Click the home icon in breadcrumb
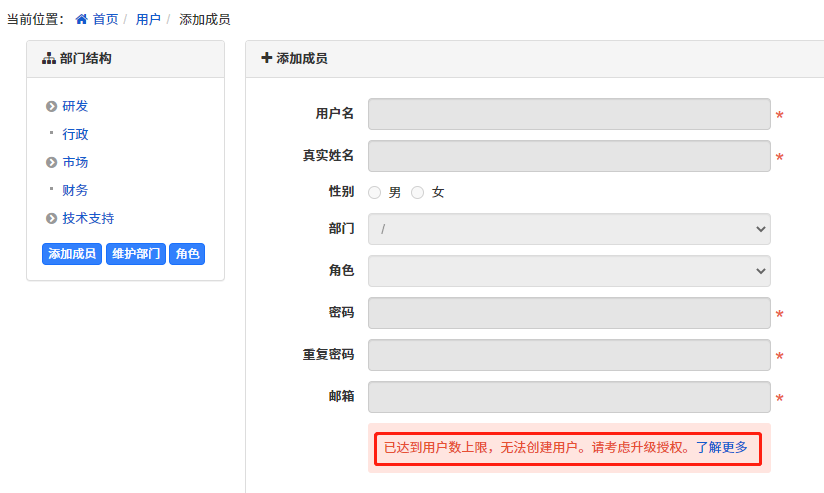The height and width of the screenshot is (493, 824). click(81, 19)
